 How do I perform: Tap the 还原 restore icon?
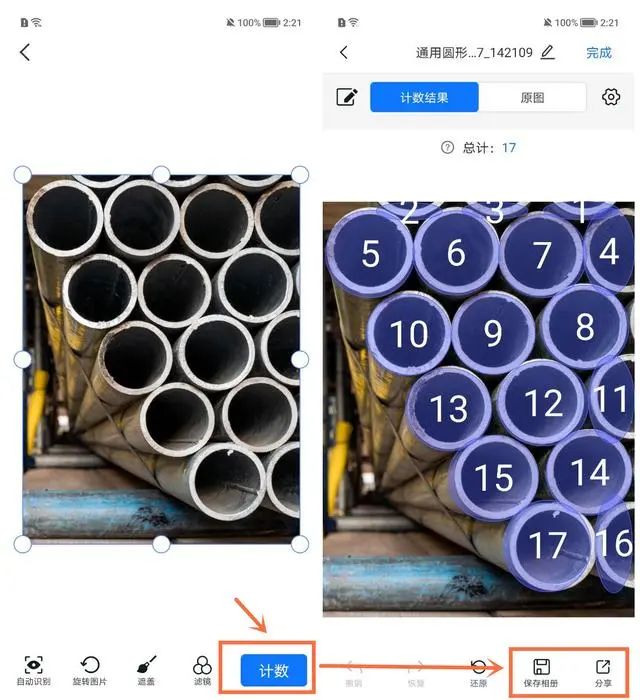[x=478, y=672]
